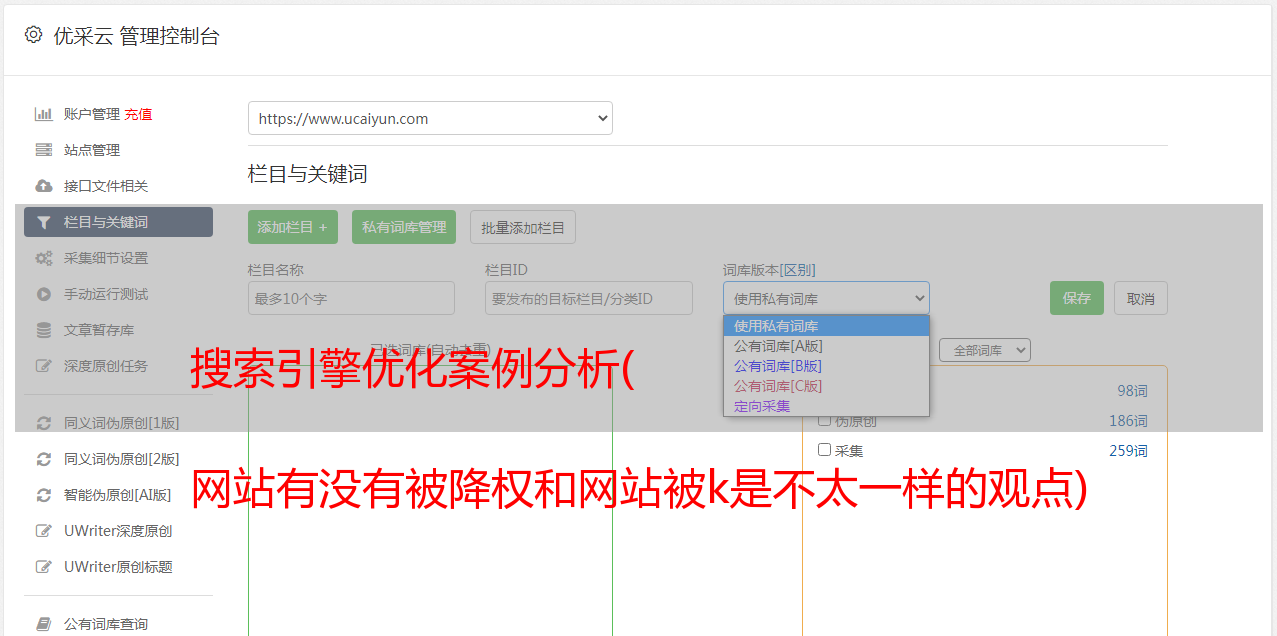
Task: Open UWriter原创标题 sidebar entry
Action: pos(118,567)
